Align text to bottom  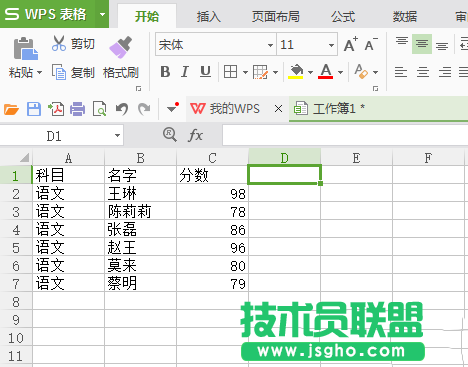442,46
